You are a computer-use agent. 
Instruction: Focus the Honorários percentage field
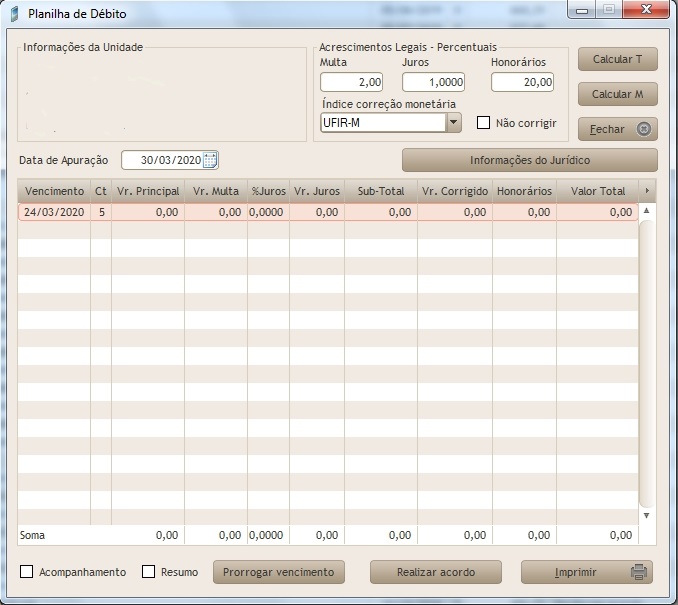pos(522,82)
